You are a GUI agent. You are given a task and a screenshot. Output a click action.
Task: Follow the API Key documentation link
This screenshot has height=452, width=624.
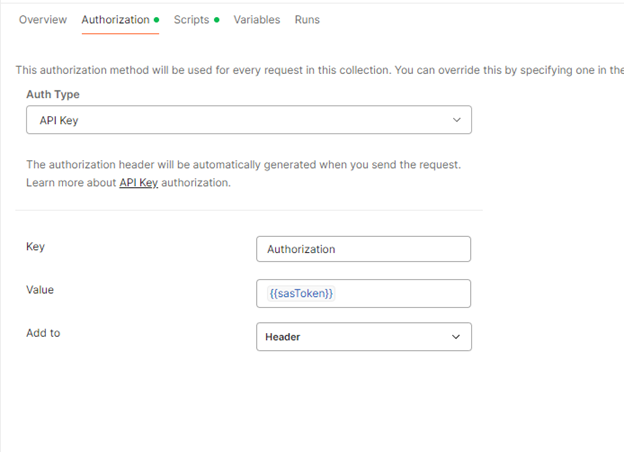[140, 183]
